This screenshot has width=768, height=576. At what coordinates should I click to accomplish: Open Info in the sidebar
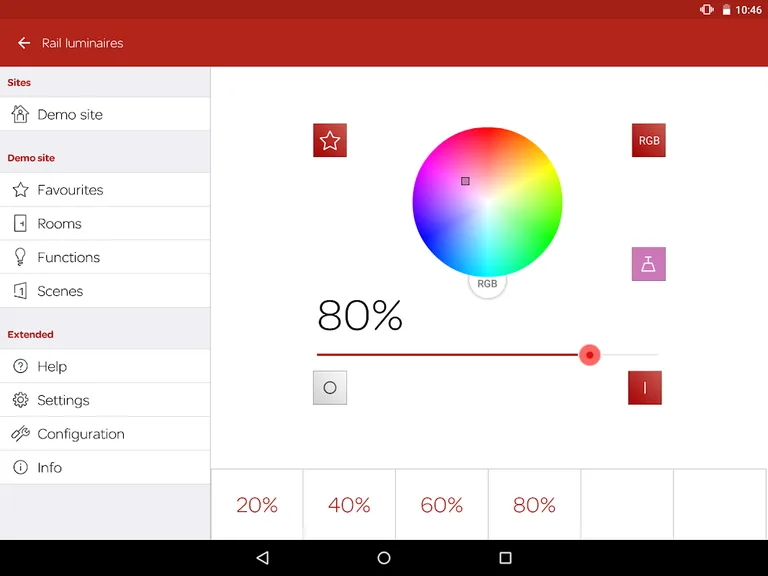click(105, 468)
